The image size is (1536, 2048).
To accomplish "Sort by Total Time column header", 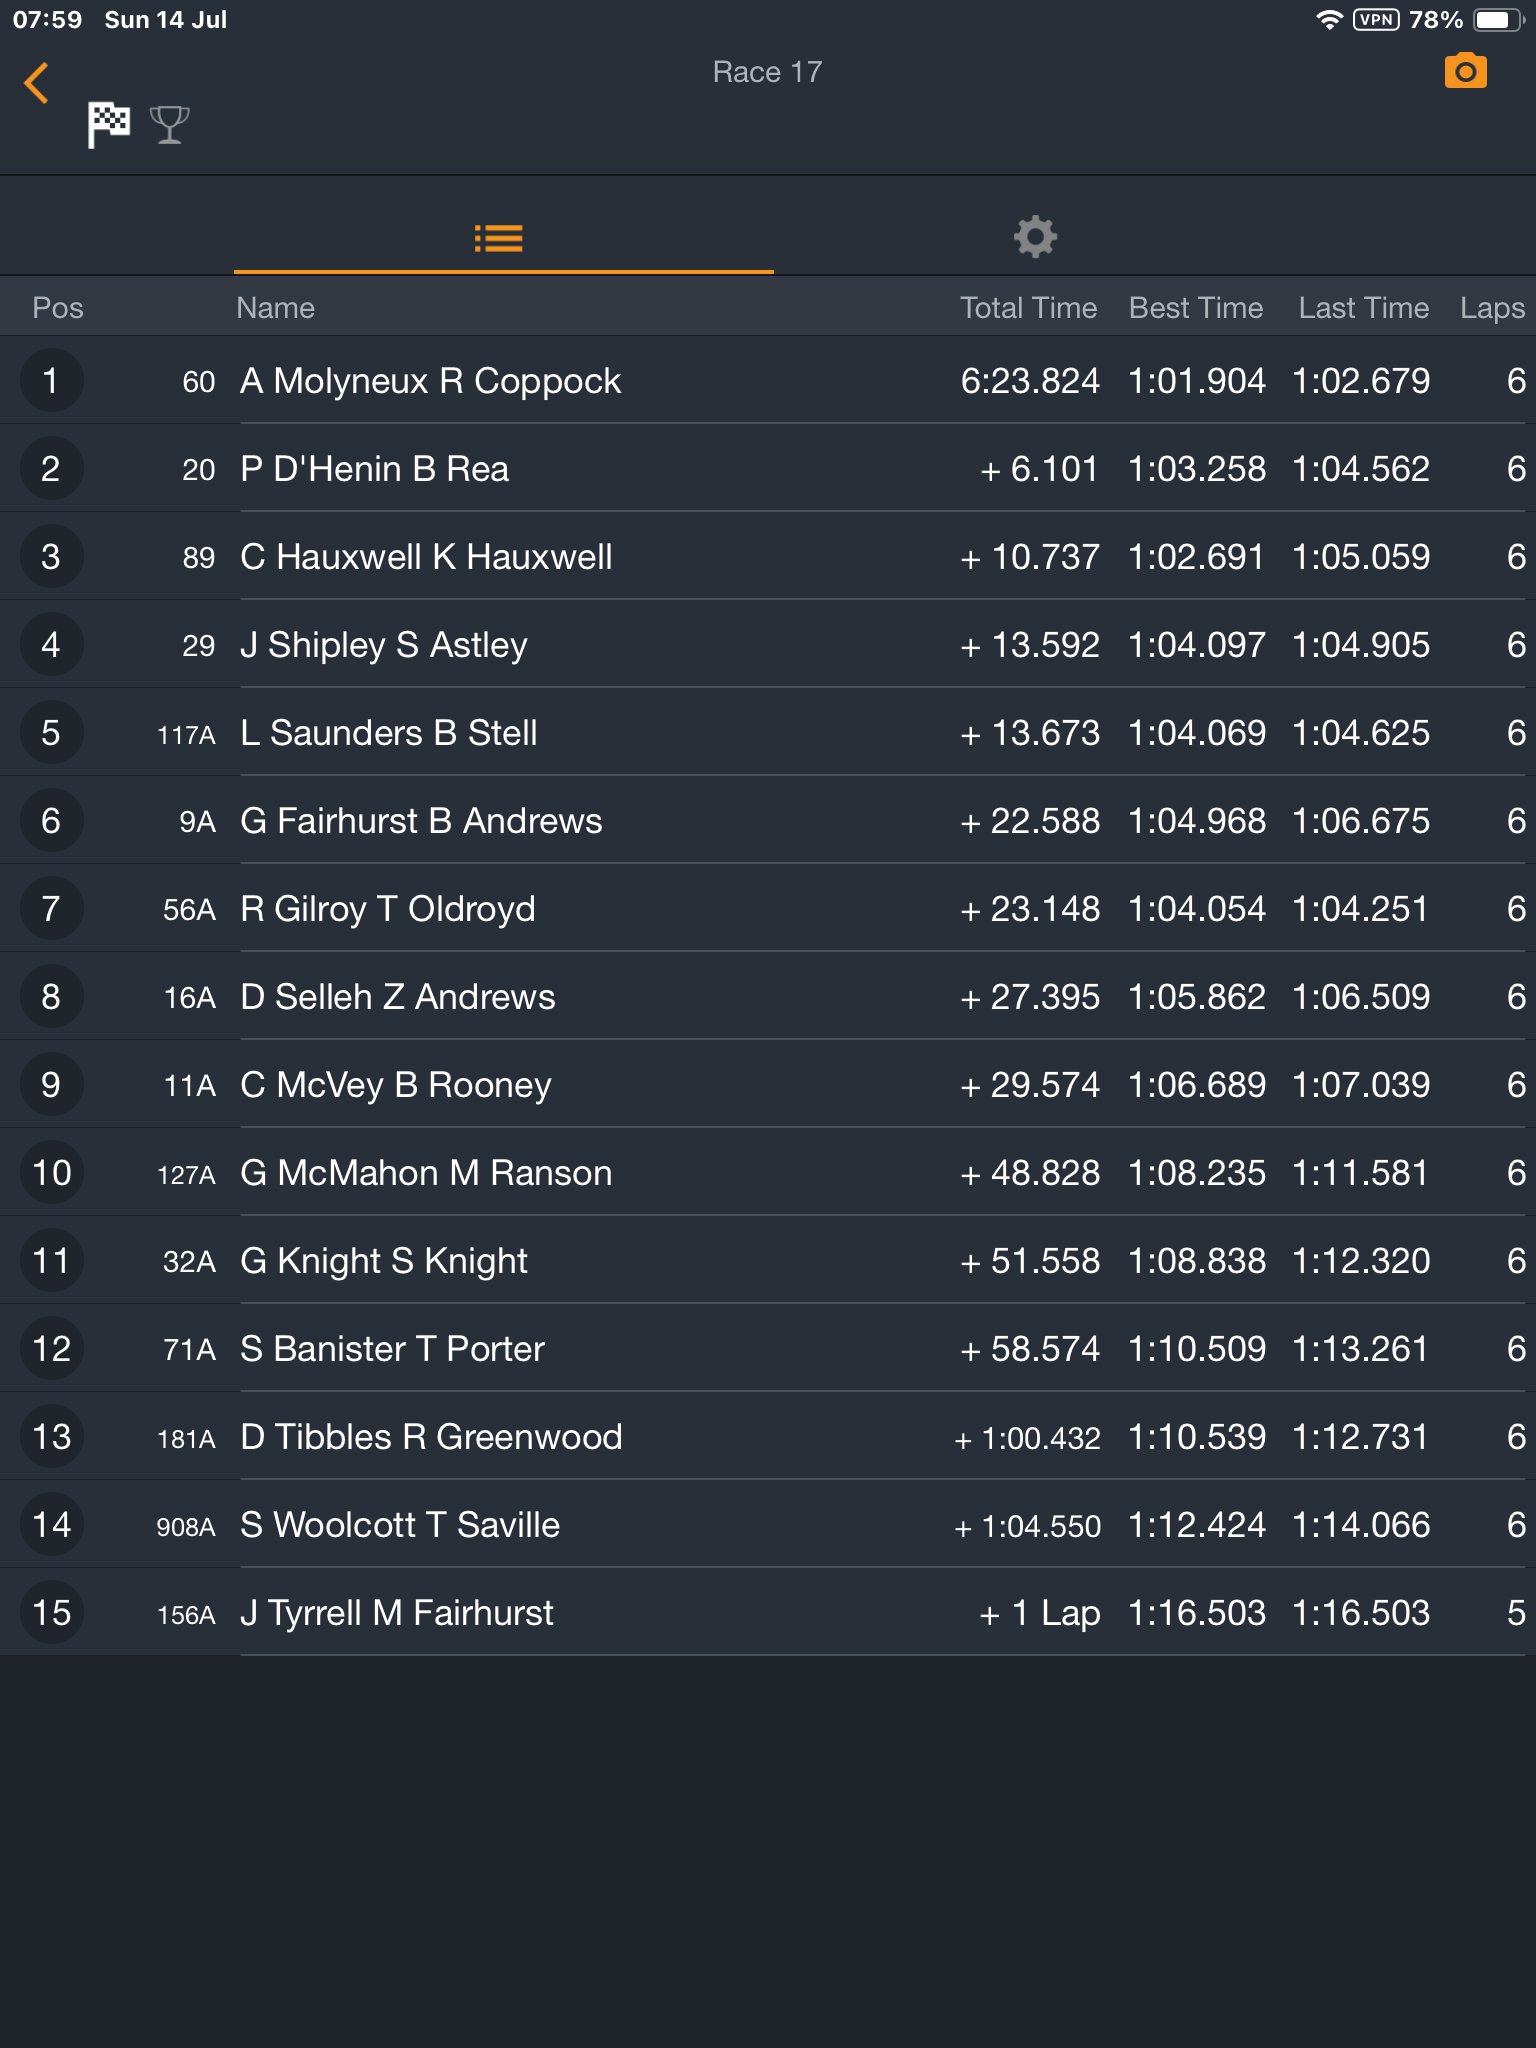I will click(1028, 308).
